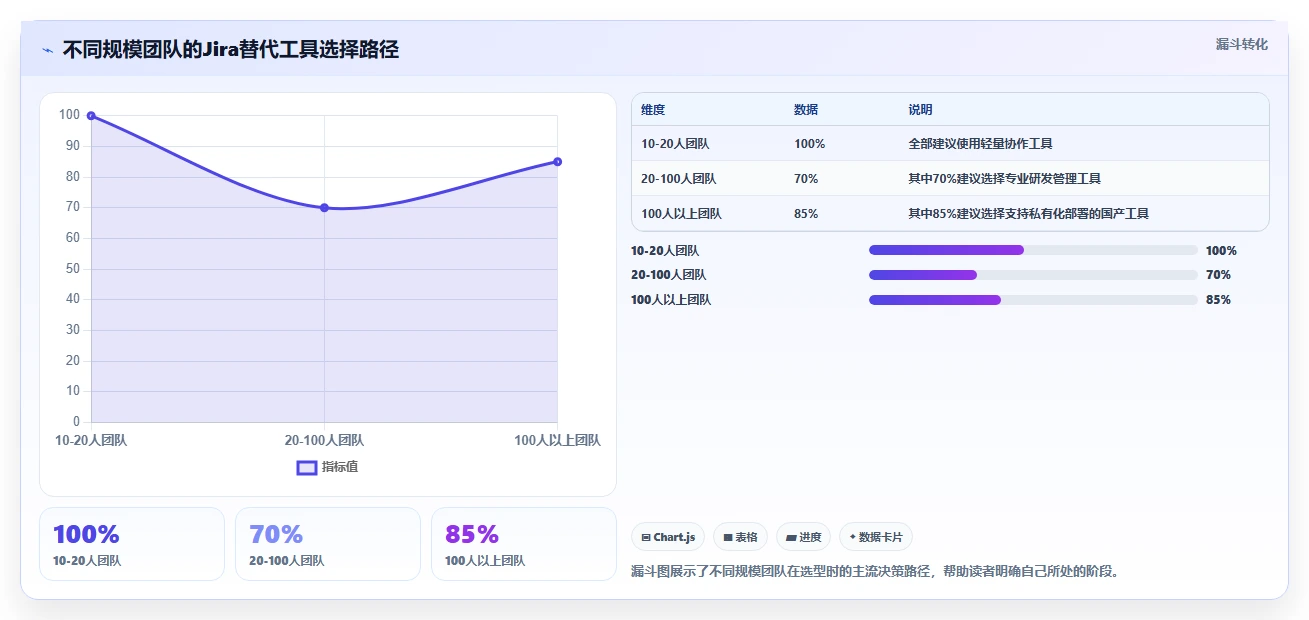Click the x-axis label 20-100人团队
Viewport: 1309px width, 620px height.
tap(324, 440)
